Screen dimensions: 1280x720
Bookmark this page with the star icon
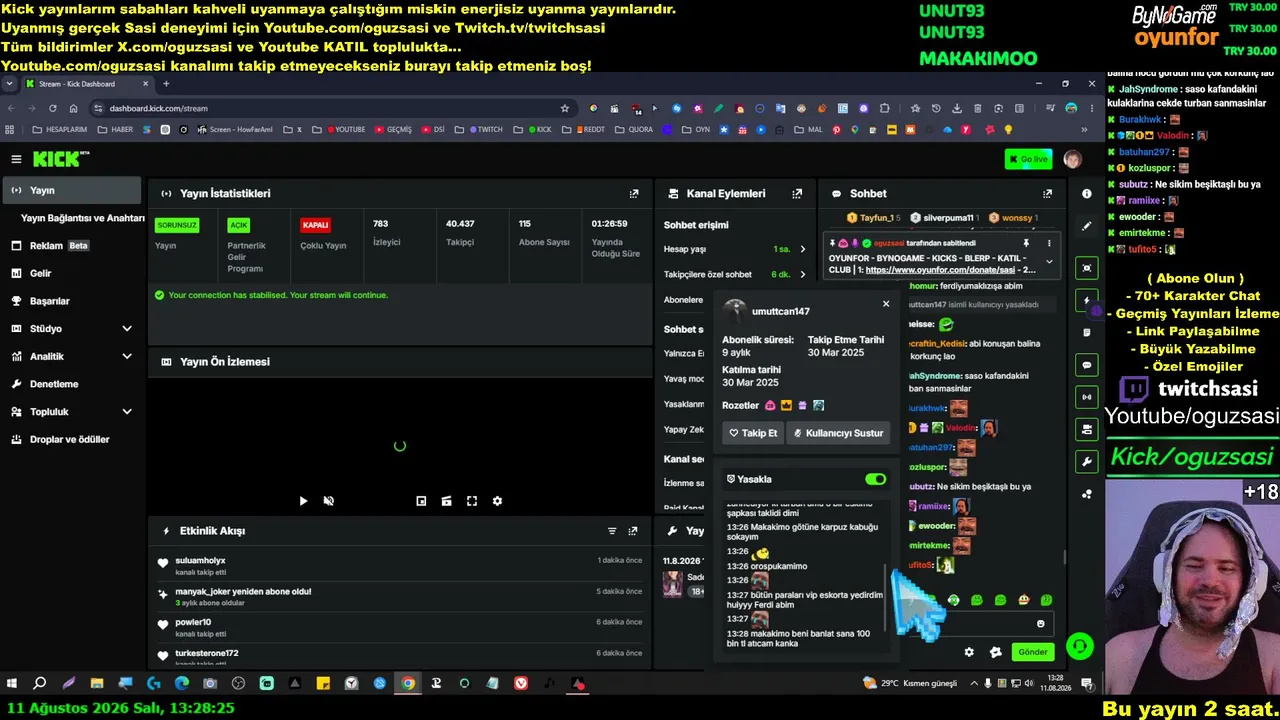[565, 108]
